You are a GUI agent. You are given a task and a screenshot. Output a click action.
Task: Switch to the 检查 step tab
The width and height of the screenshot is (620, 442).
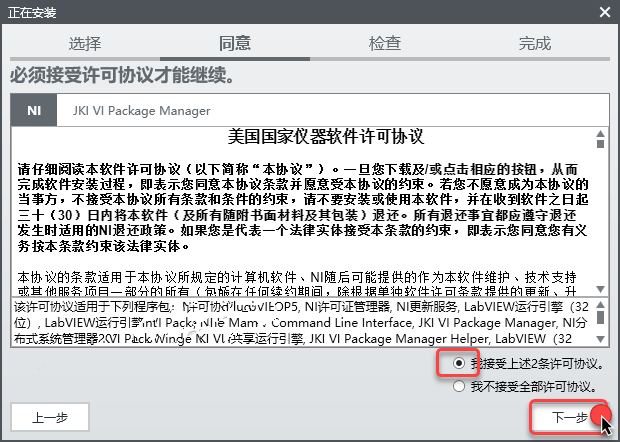pyautogui.click(x=385, y=43)
